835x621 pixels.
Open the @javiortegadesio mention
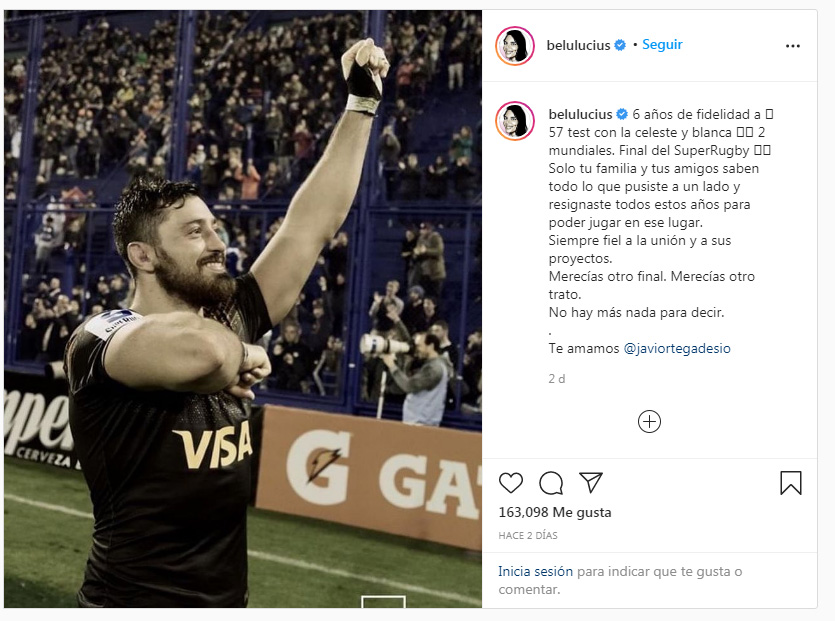coord(677,348)
